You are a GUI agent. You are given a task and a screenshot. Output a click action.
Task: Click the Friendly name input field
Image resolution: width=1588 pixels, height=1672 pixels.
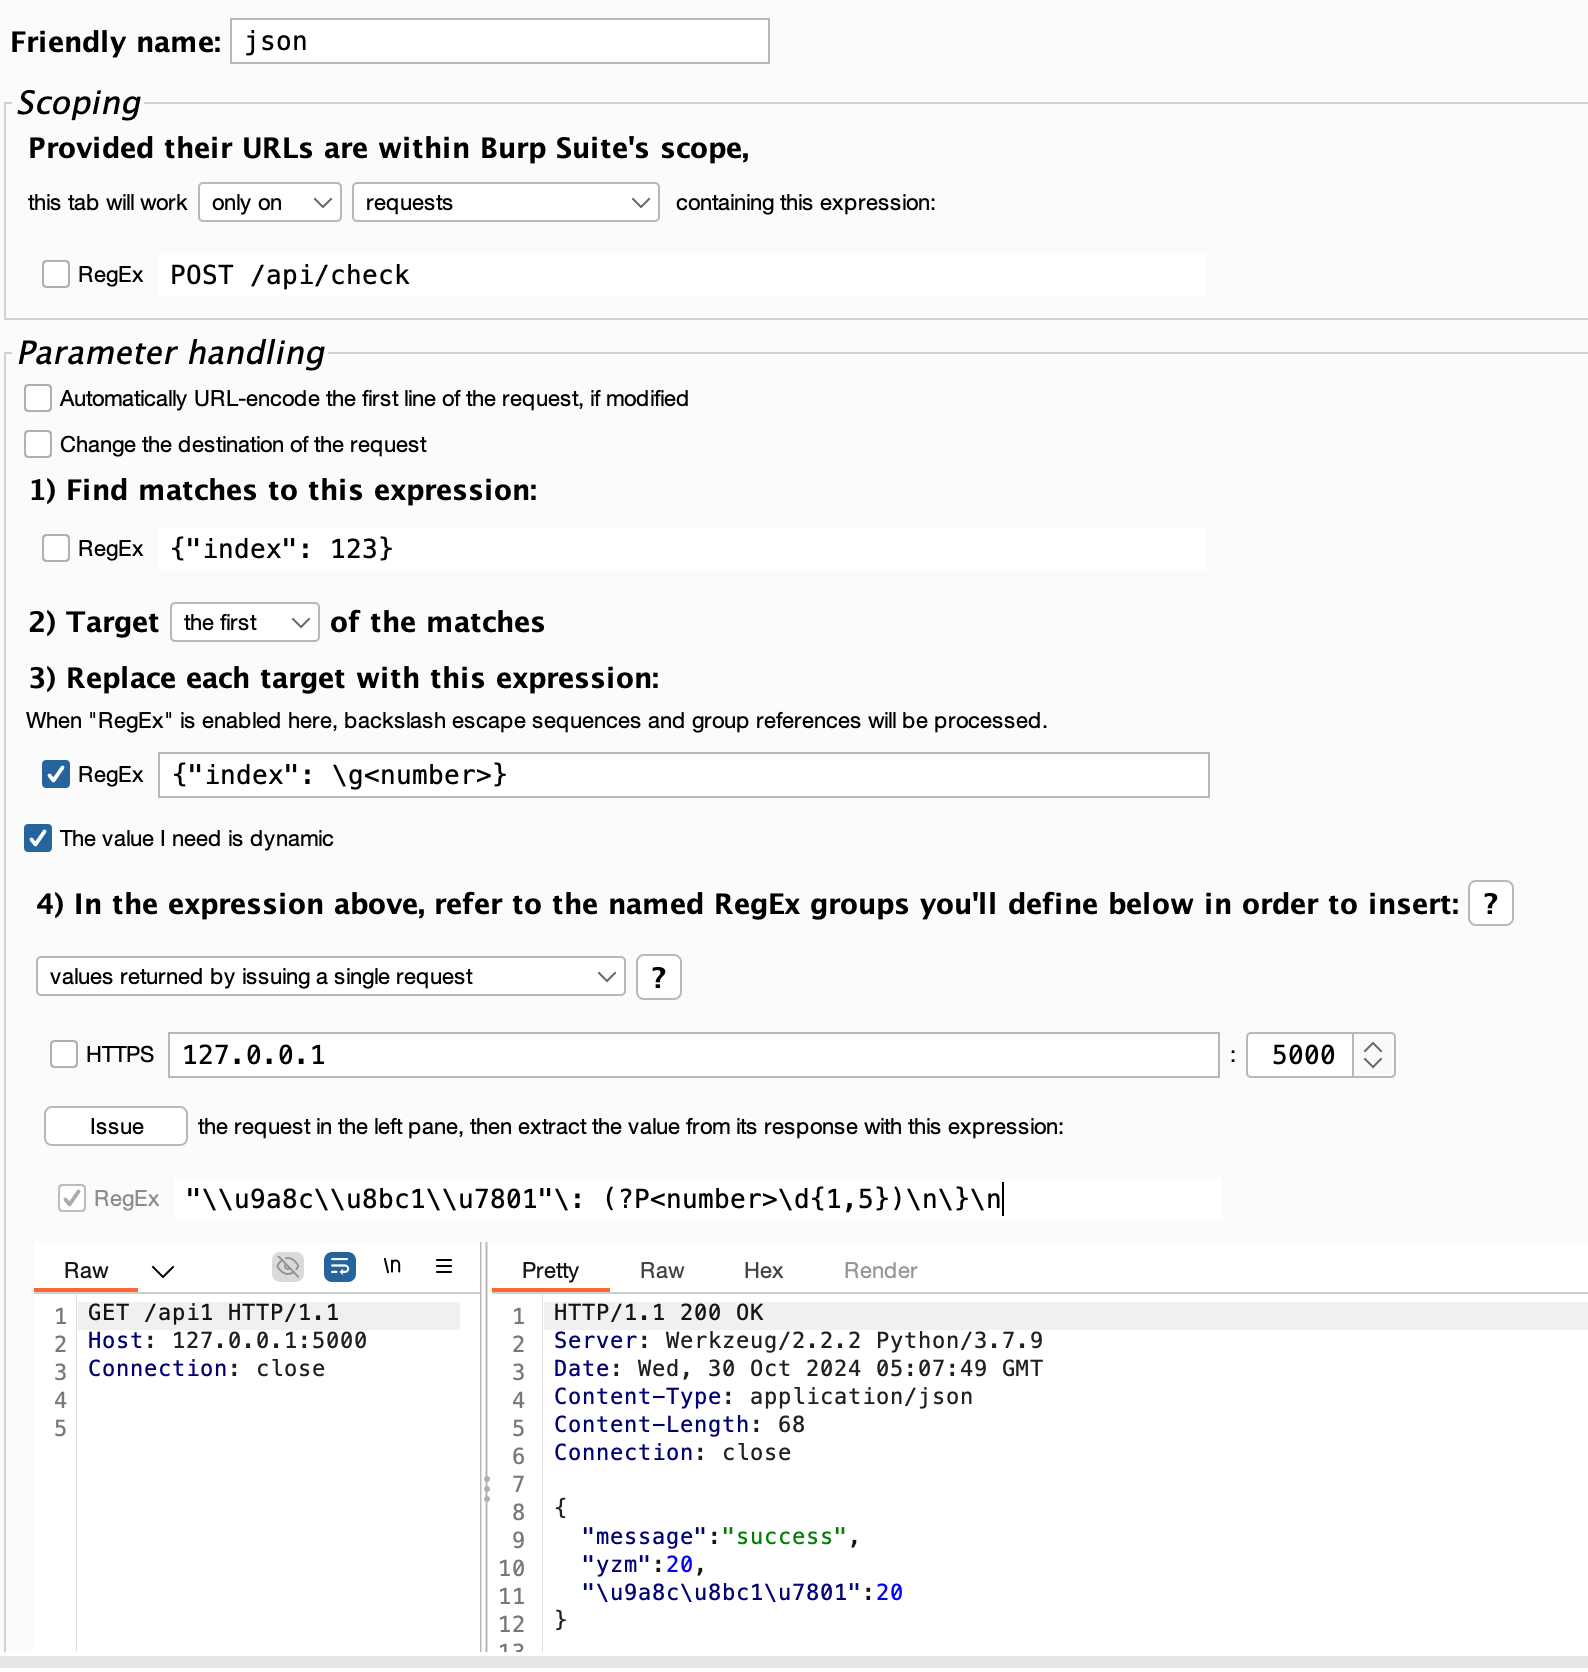coord(499,42)
